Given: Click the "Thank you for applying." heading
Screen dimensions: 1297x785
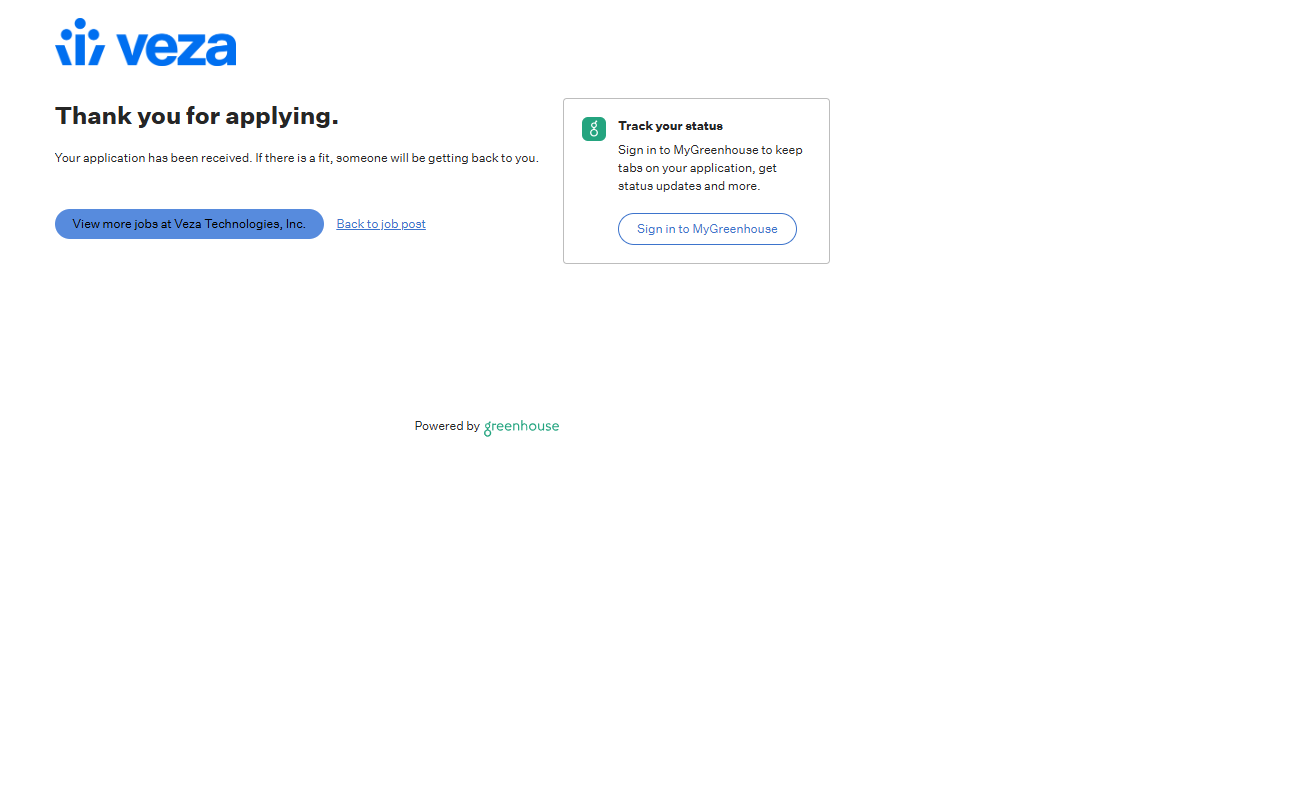Looking at the screenshot, I should (197, 116).
